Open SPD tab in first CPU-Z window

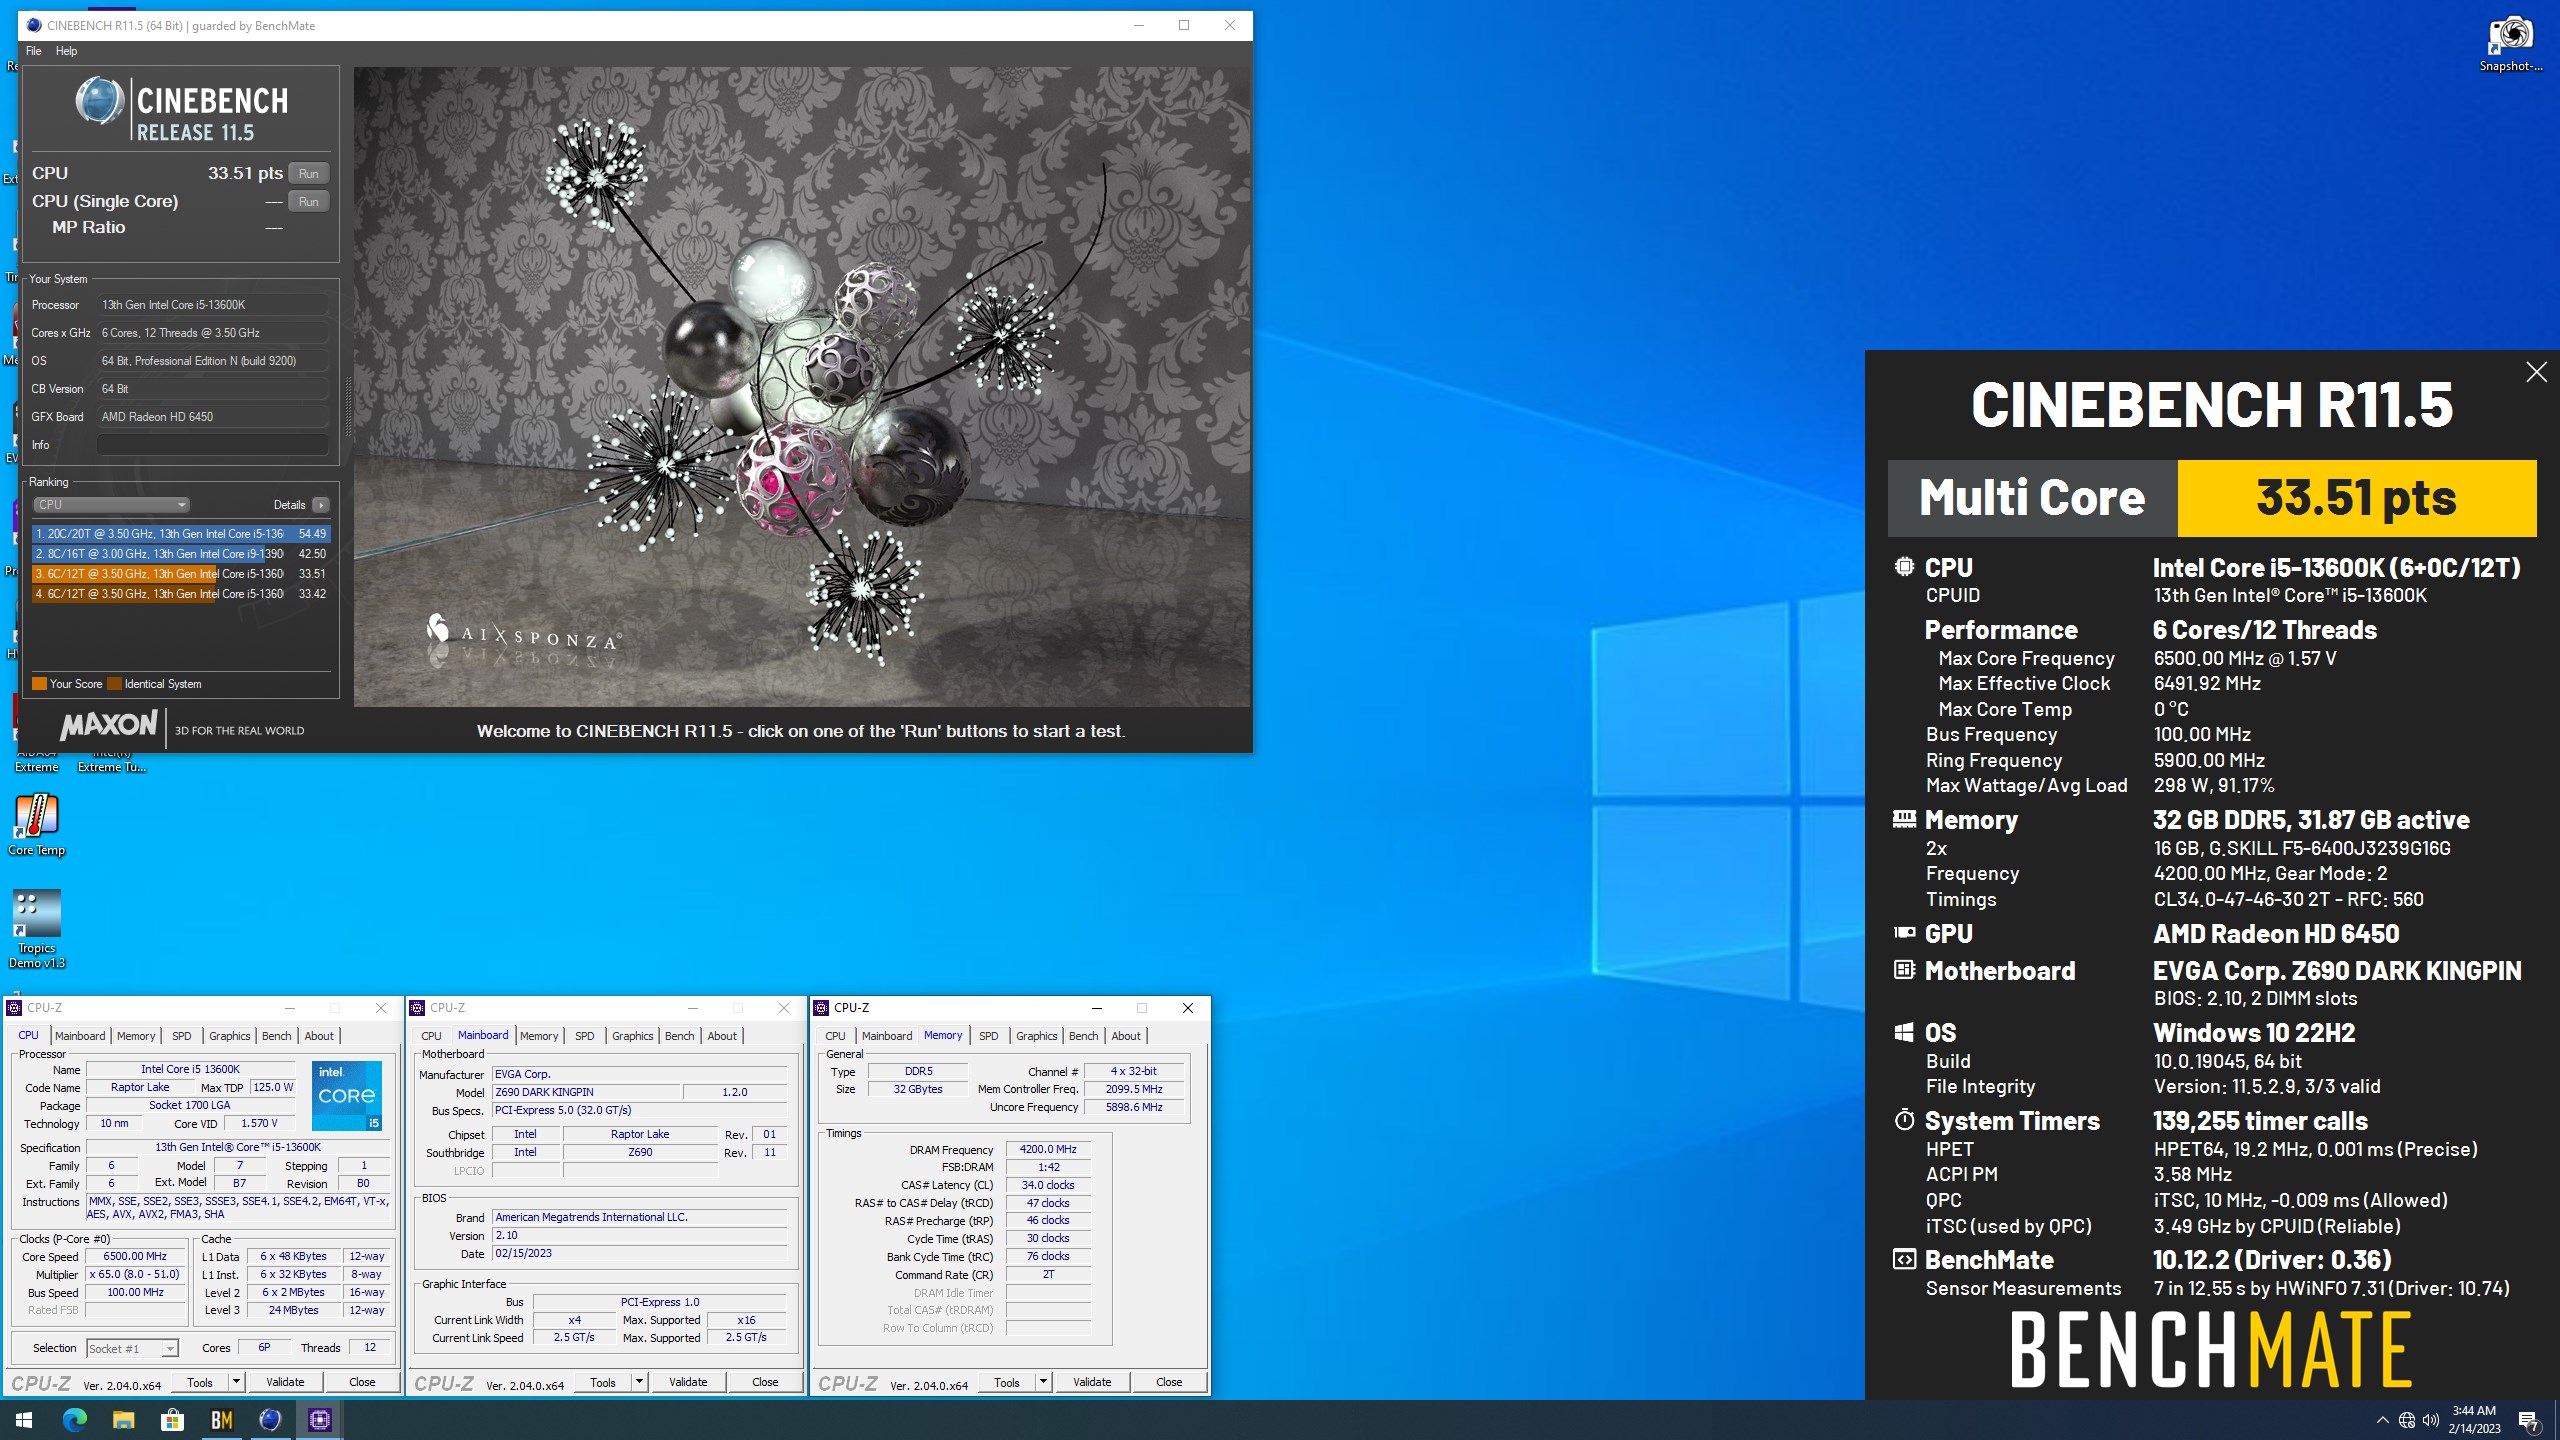click(182, 1036)
